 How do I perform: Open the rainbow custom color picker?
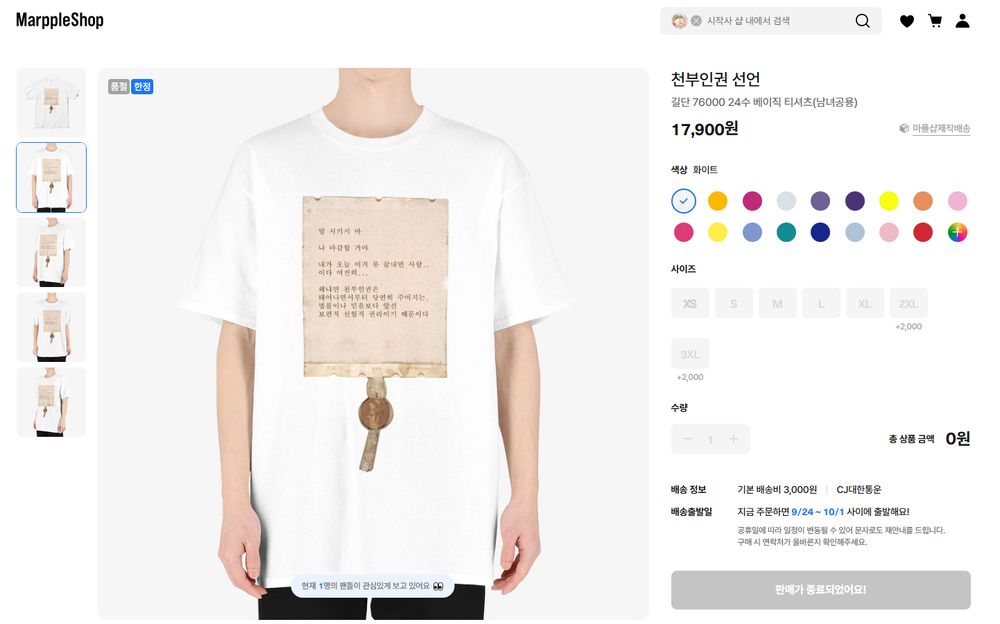coord(957,232)
